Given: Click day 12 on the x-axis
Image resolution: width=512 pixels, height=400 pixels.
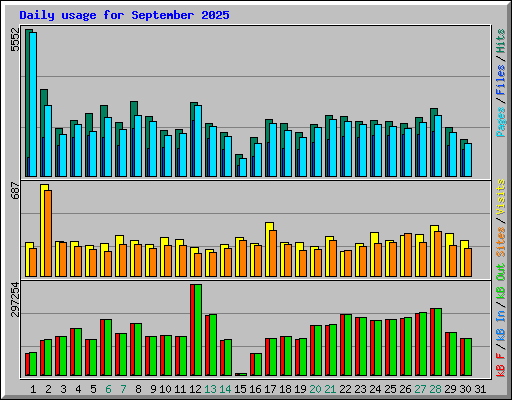Looking at the screenshot, I should pos(195,389).
